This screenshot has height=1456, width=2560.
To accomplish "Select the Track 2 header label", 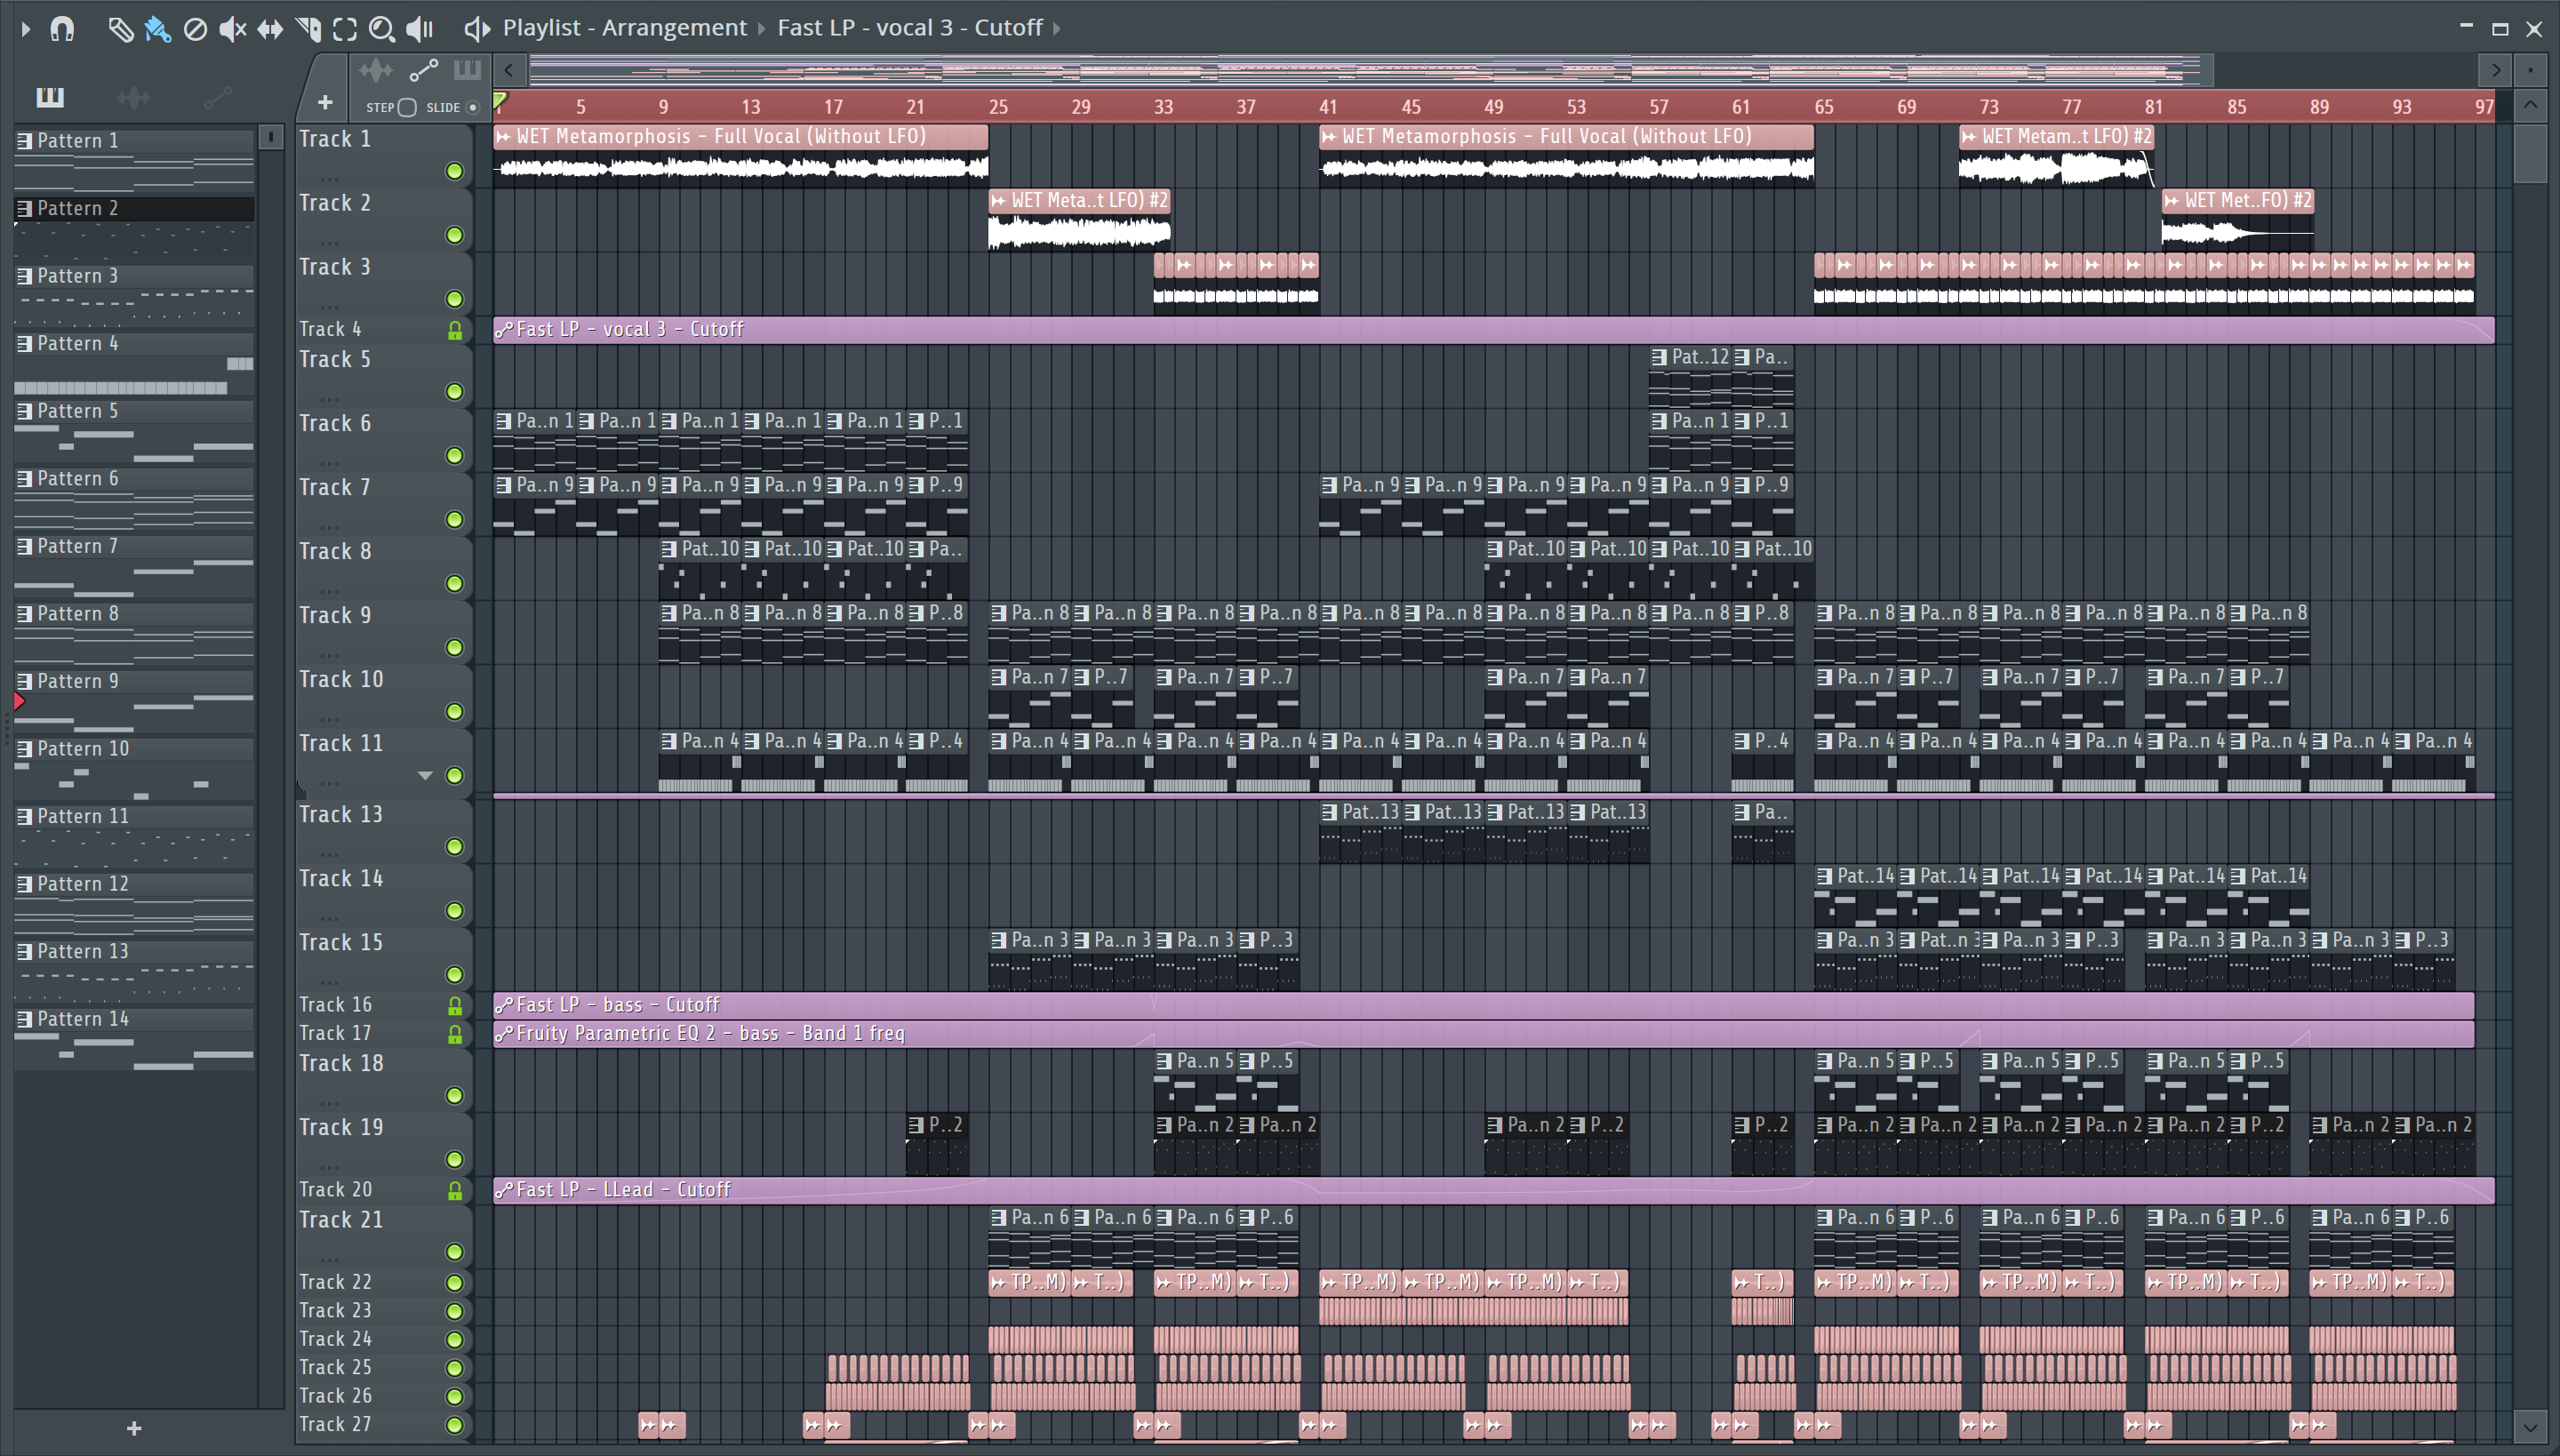I will 335,203.
